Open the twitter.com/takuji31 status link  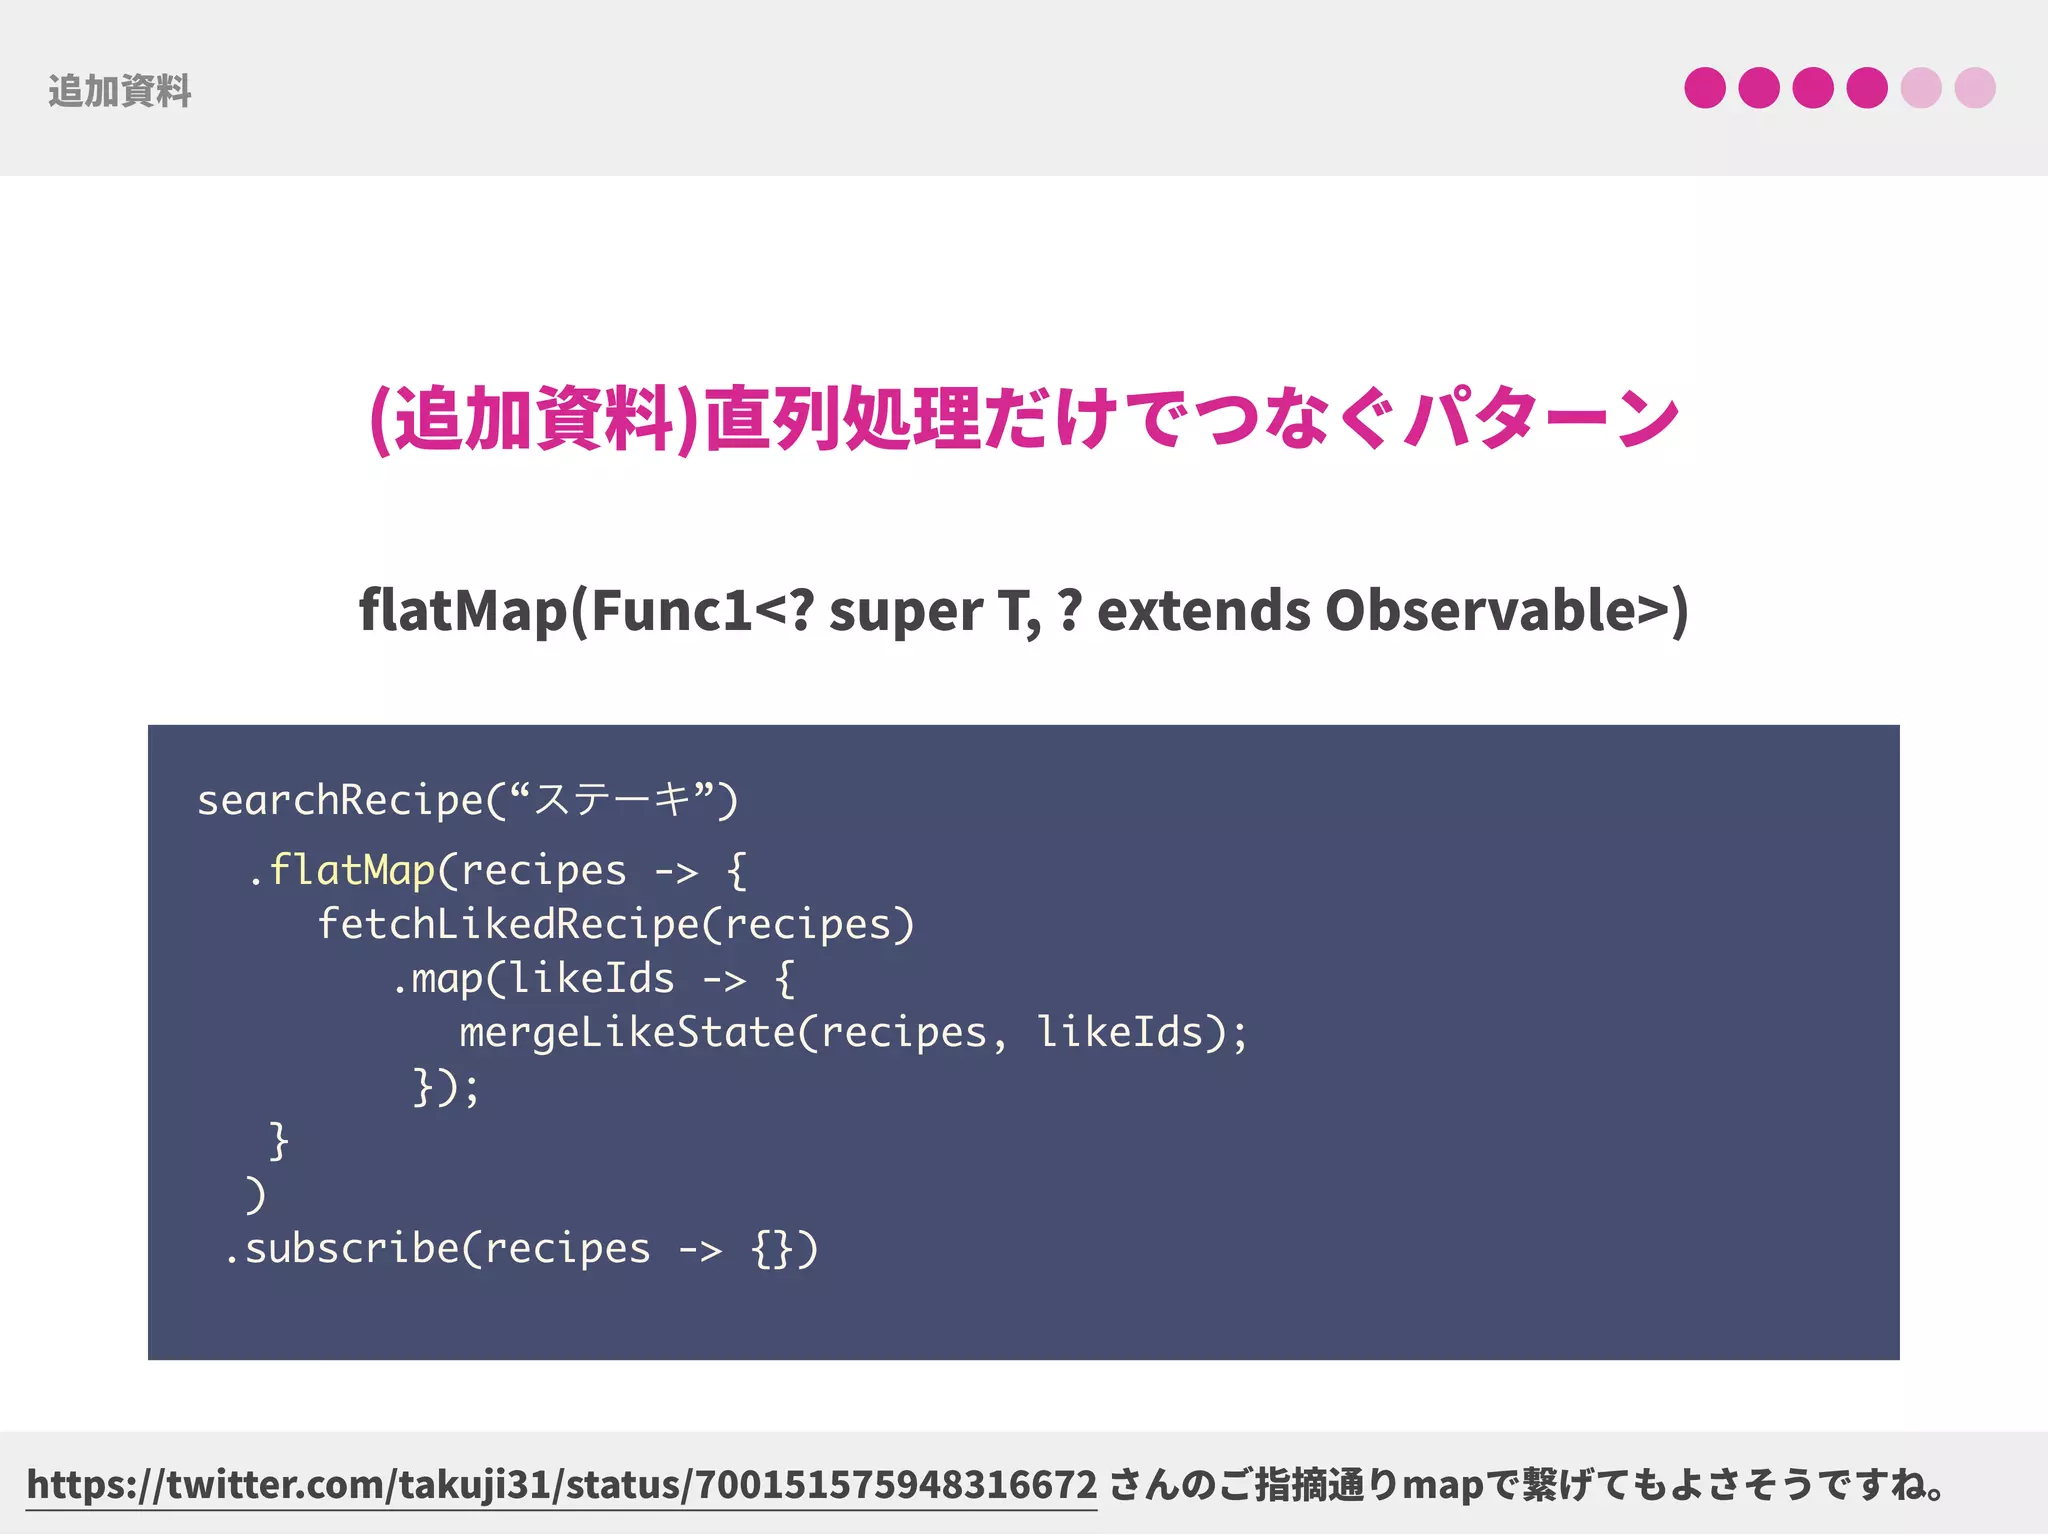tap(561, 1484)
